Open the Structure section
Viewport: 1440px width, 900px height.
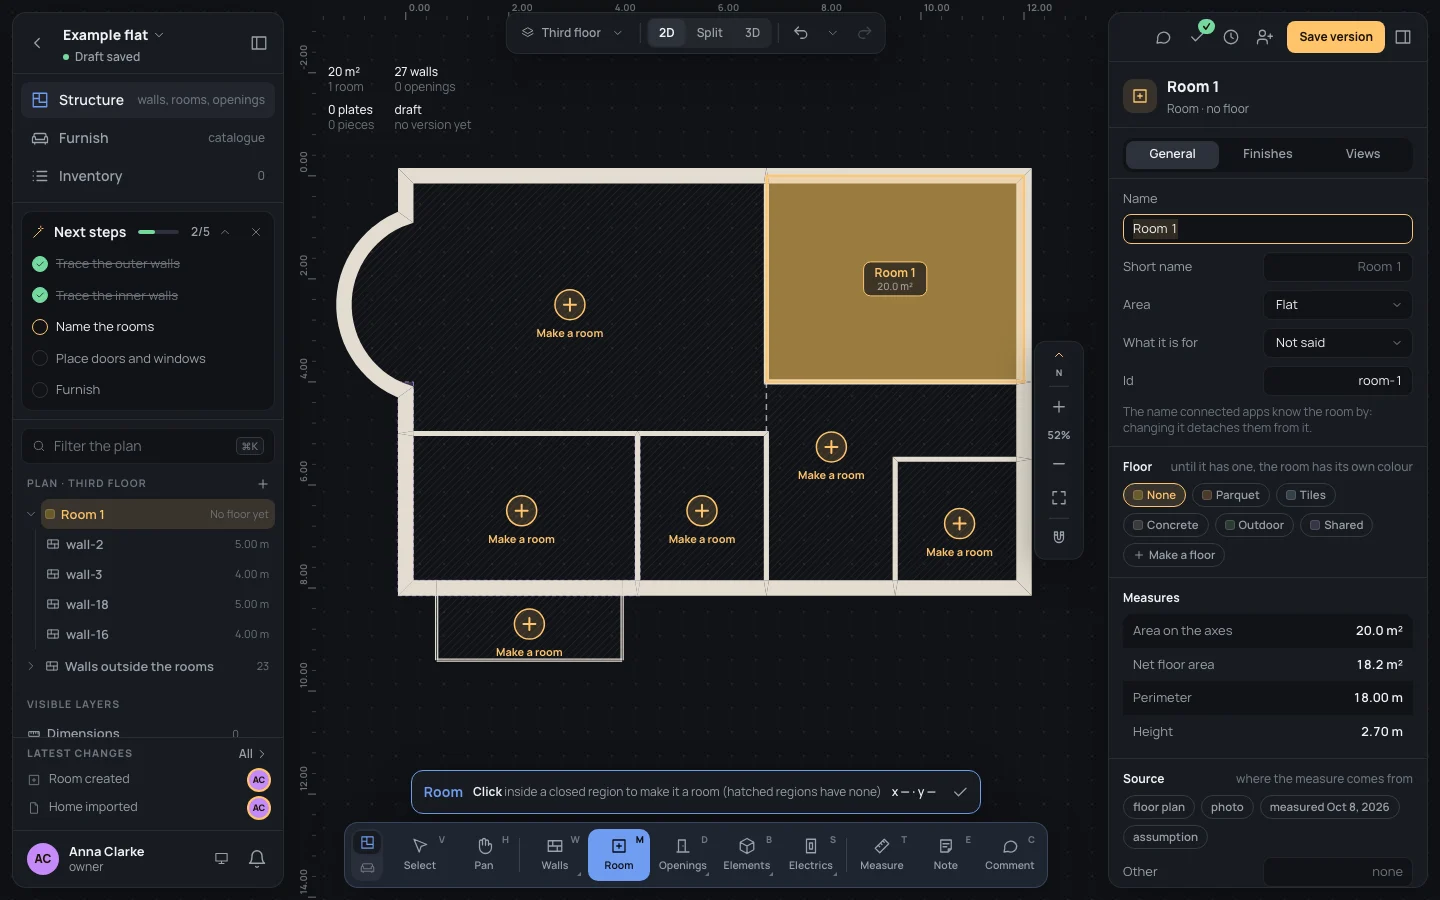(x=148, y=100)
